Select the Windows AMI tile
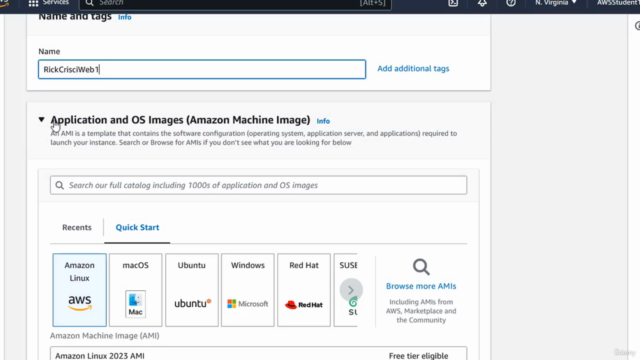This screenshot has width=640, height=360. coord(248,290)
